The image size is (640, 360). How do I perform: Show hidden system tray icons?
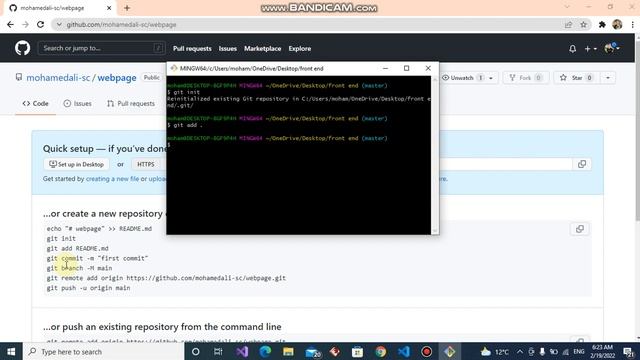pyautogui.click(x=520, y=351)
